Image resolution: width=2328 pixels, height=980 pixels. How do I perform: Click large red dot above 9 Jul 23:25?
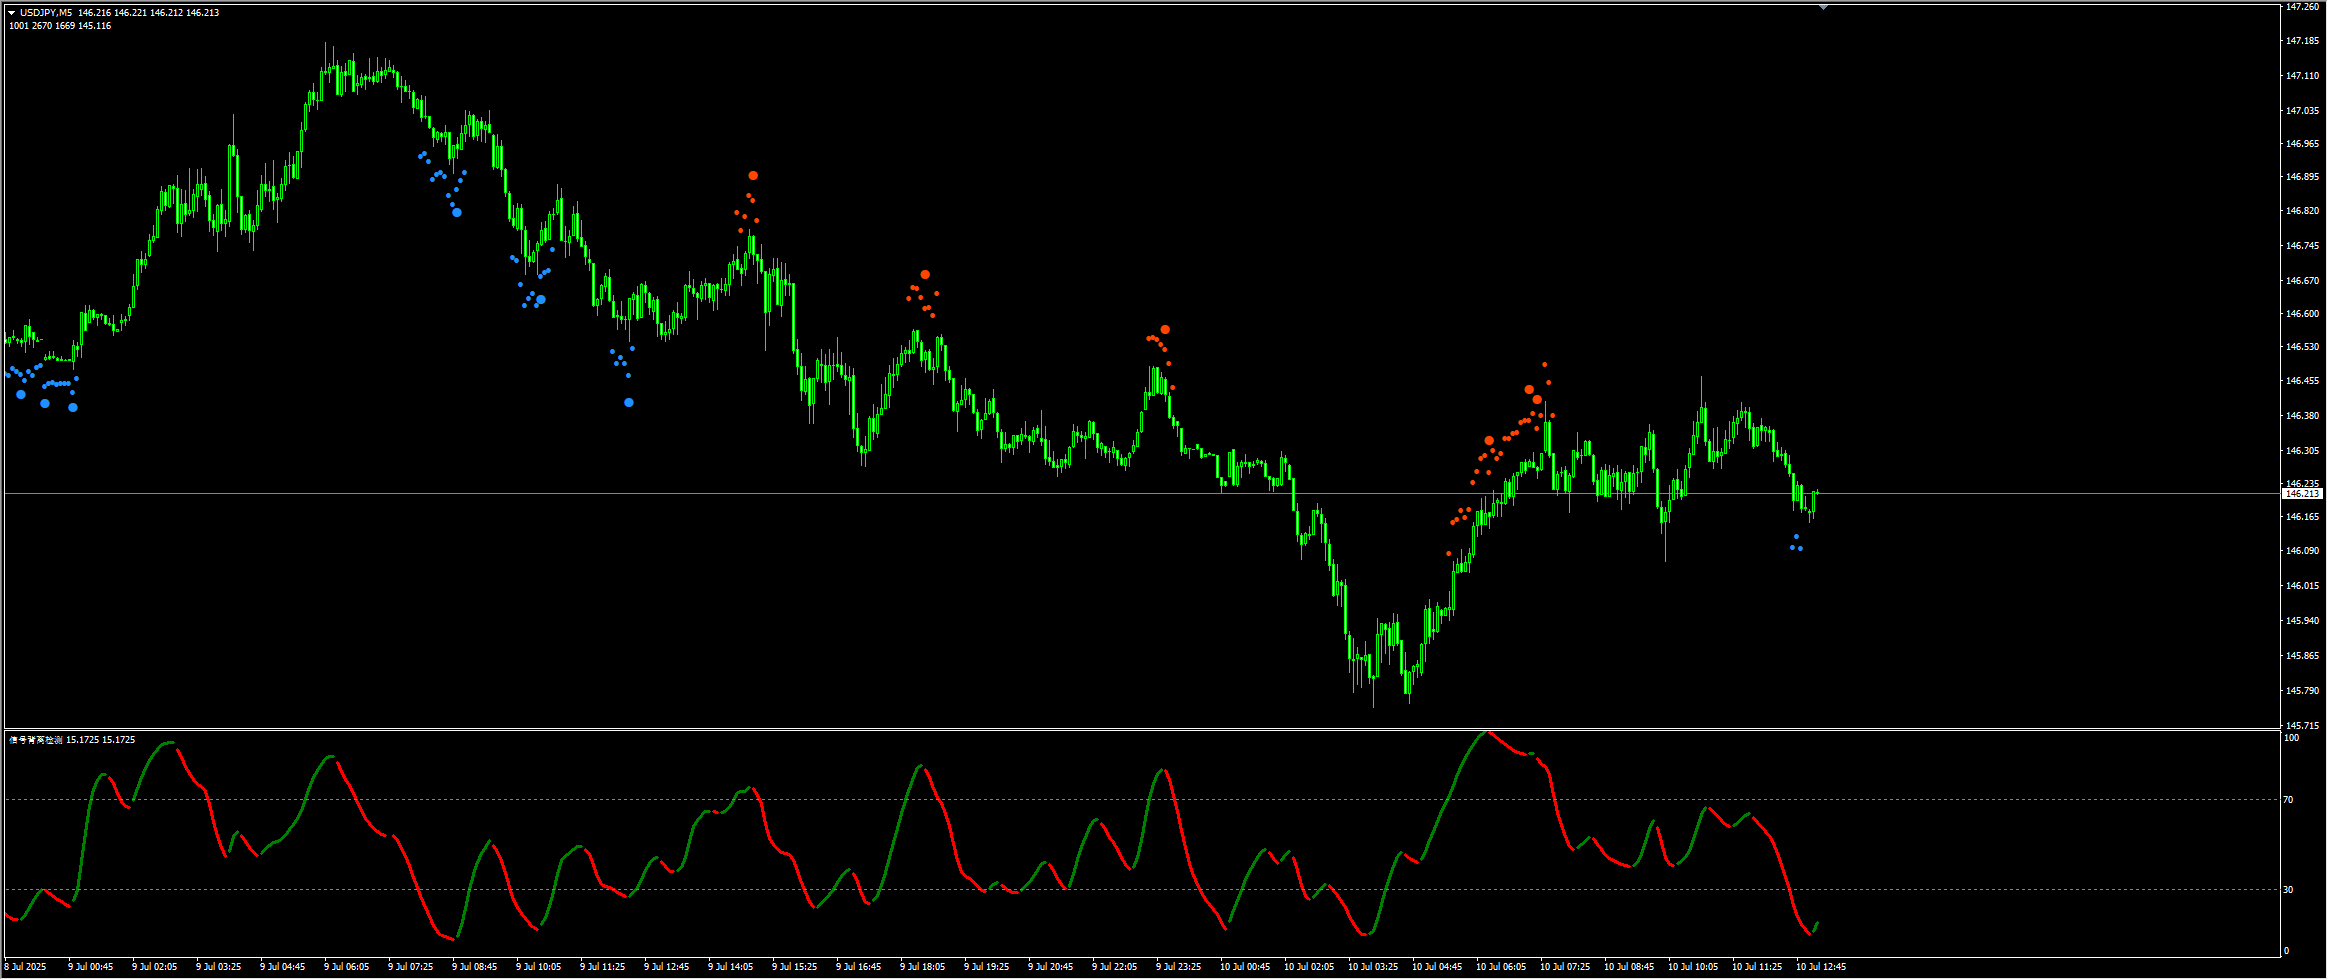[x=1165, y=329]
